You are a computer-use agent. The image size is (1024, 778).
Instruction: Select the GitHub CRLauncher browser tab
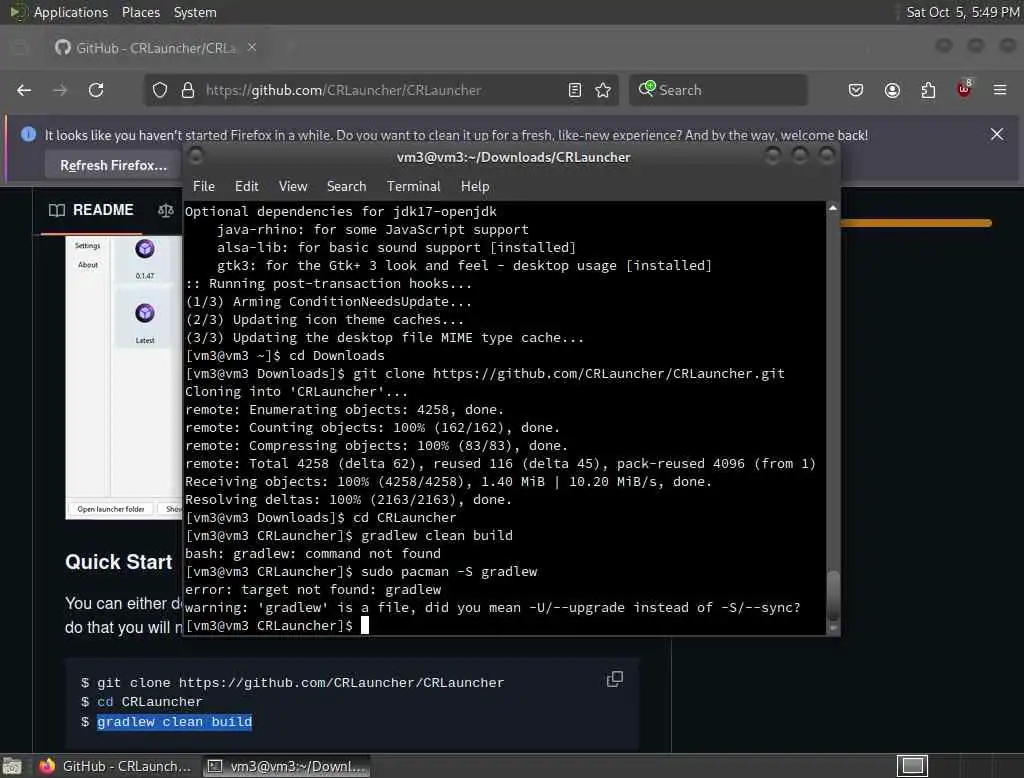pyautogui.click(x=155, y=48)
